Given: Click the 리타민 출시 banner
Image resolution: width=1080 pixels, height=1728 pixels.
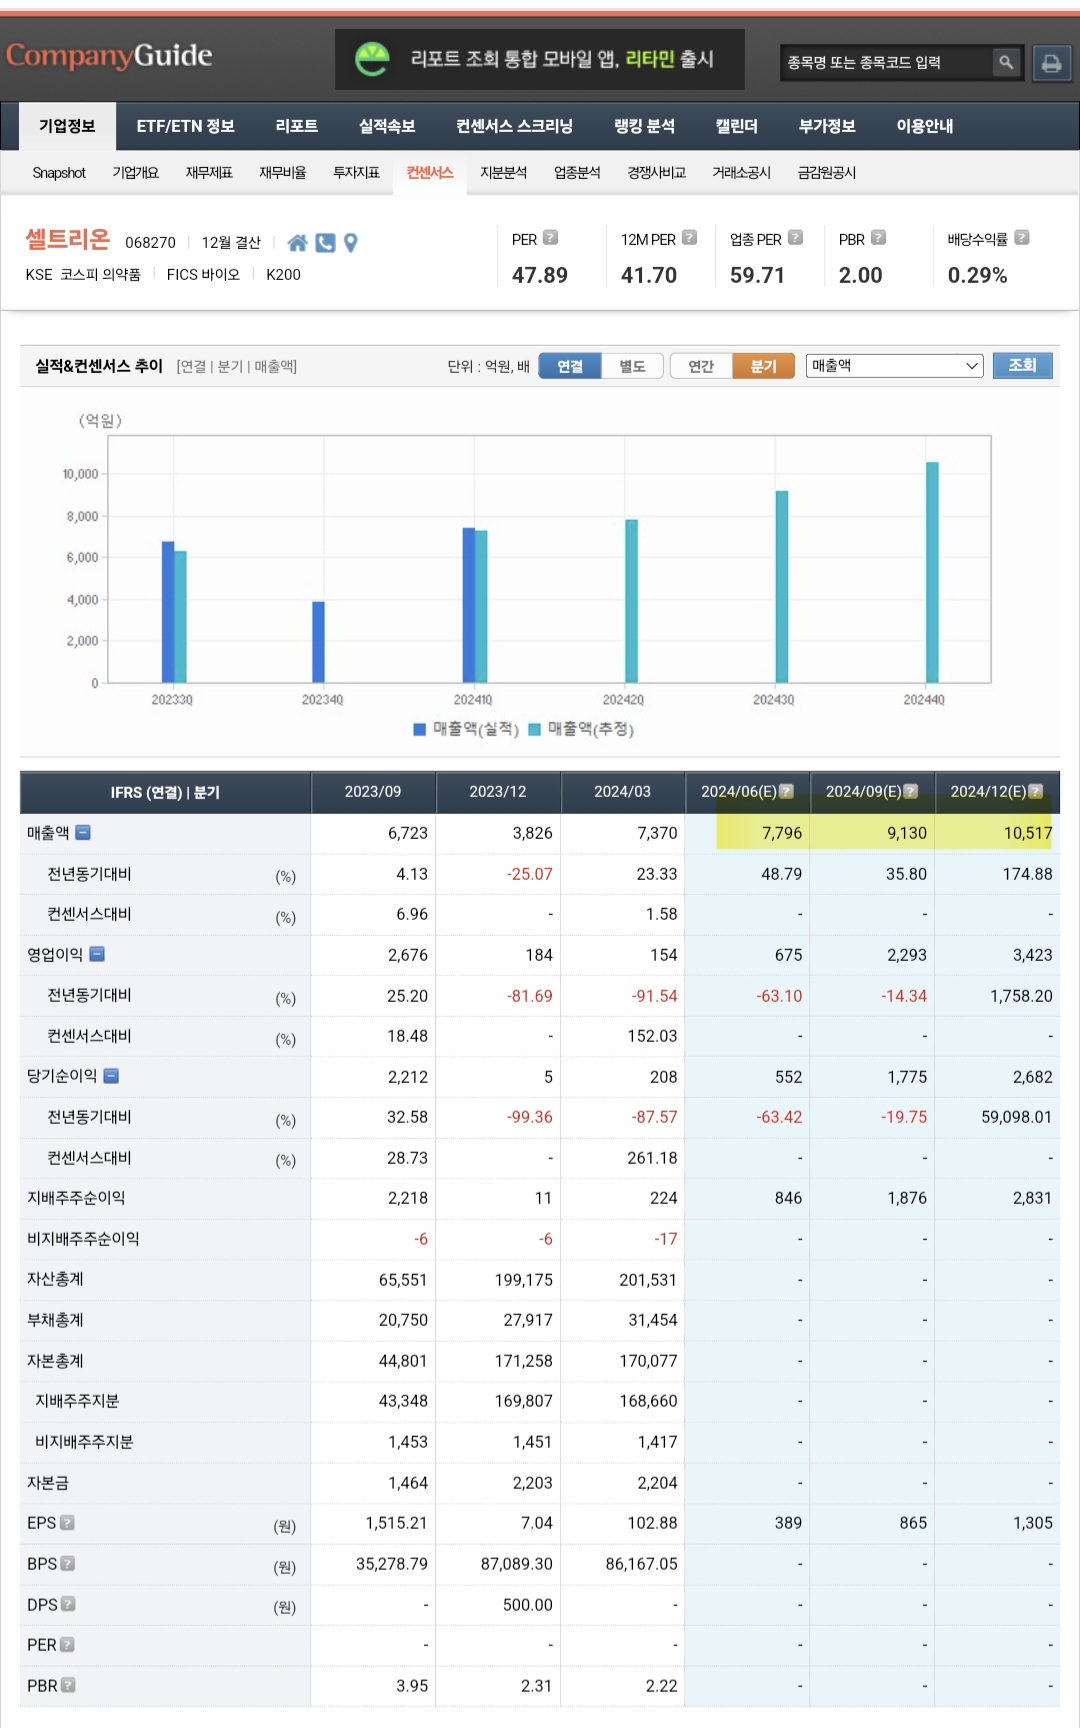Looking at the screenshot, I should click(x=540, y=59).
